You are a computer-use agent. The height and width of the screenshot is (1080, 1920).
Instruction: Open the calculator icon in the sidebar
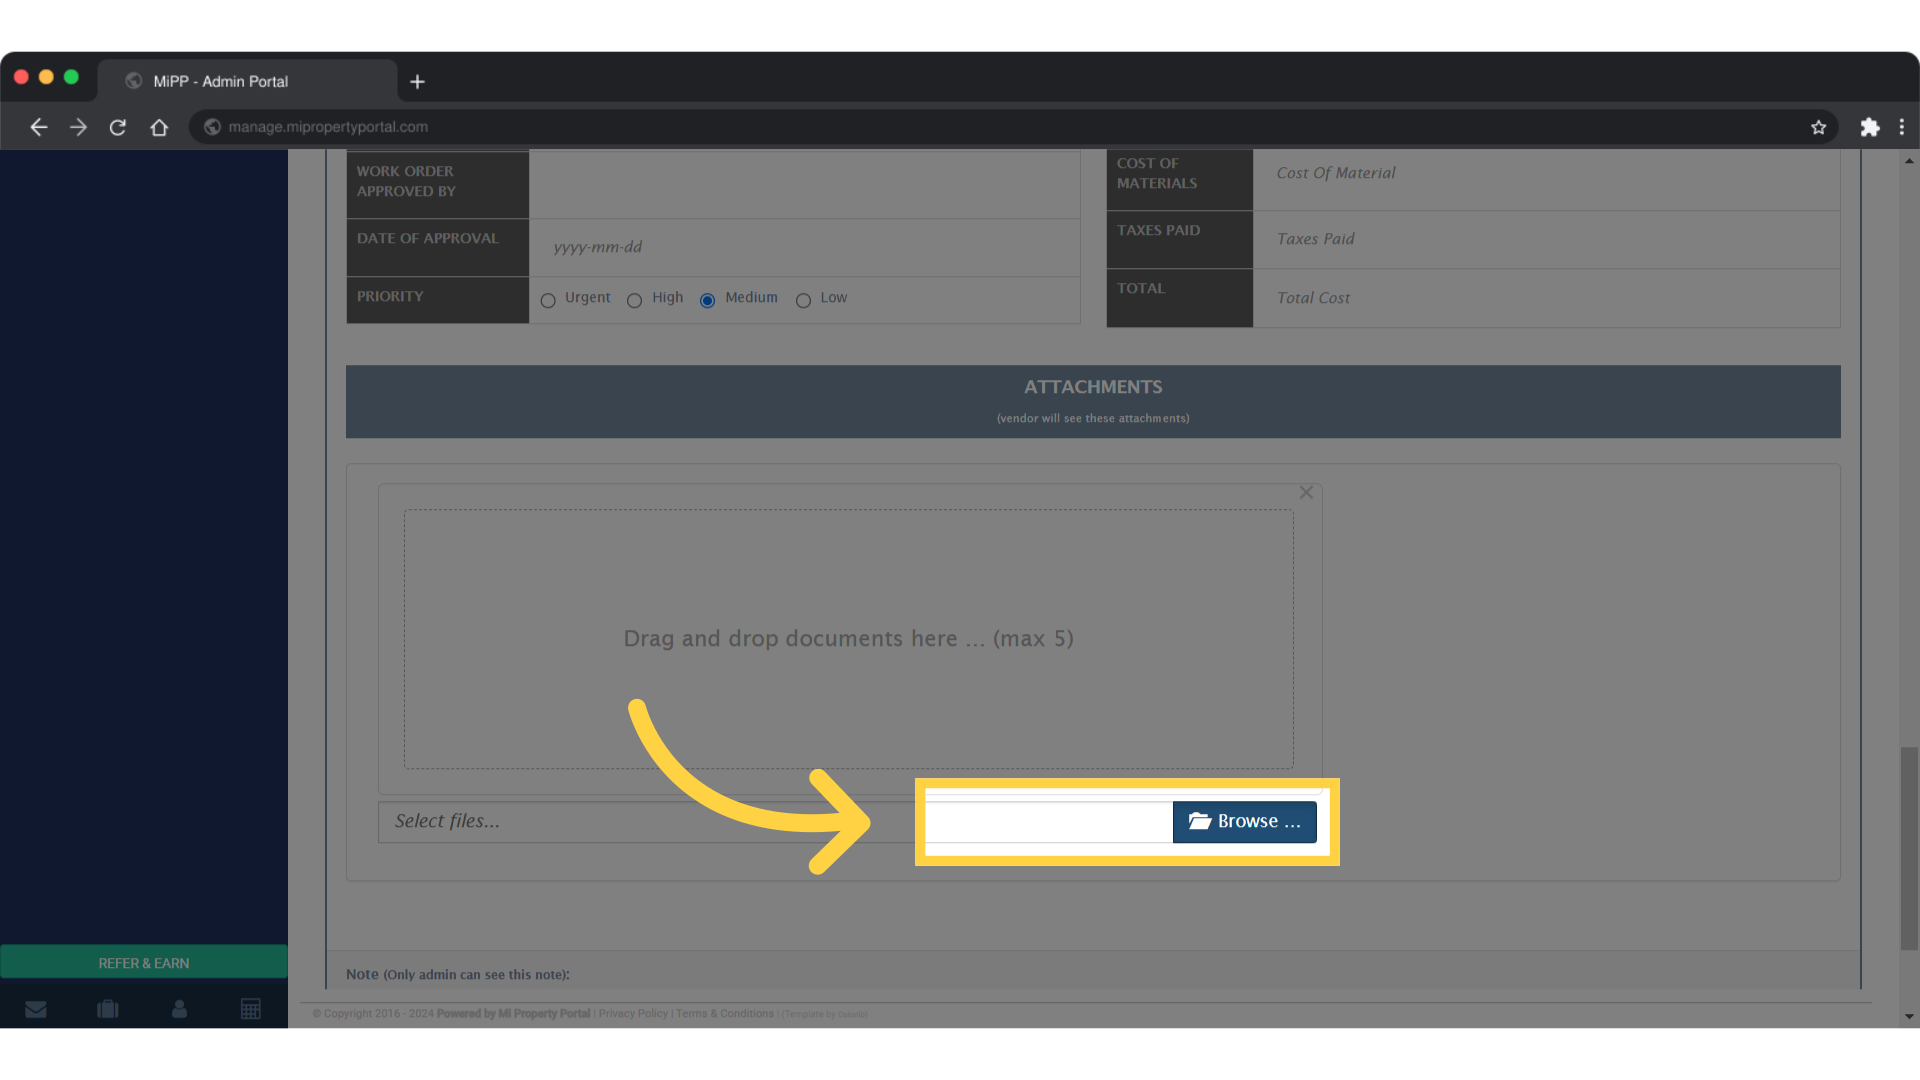[251, 1009]
